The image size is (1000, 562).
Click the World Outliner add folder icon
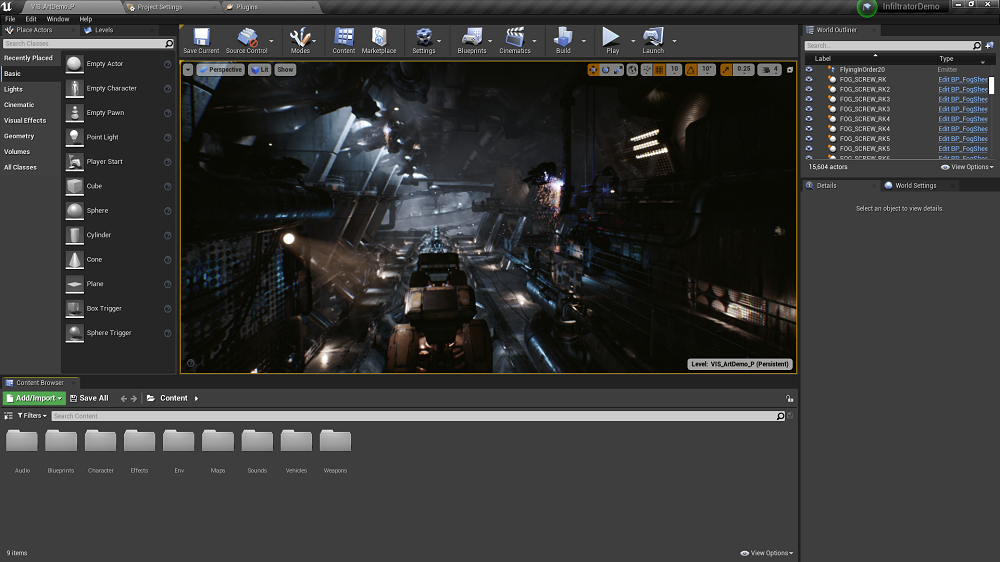[x=989, y=45]
